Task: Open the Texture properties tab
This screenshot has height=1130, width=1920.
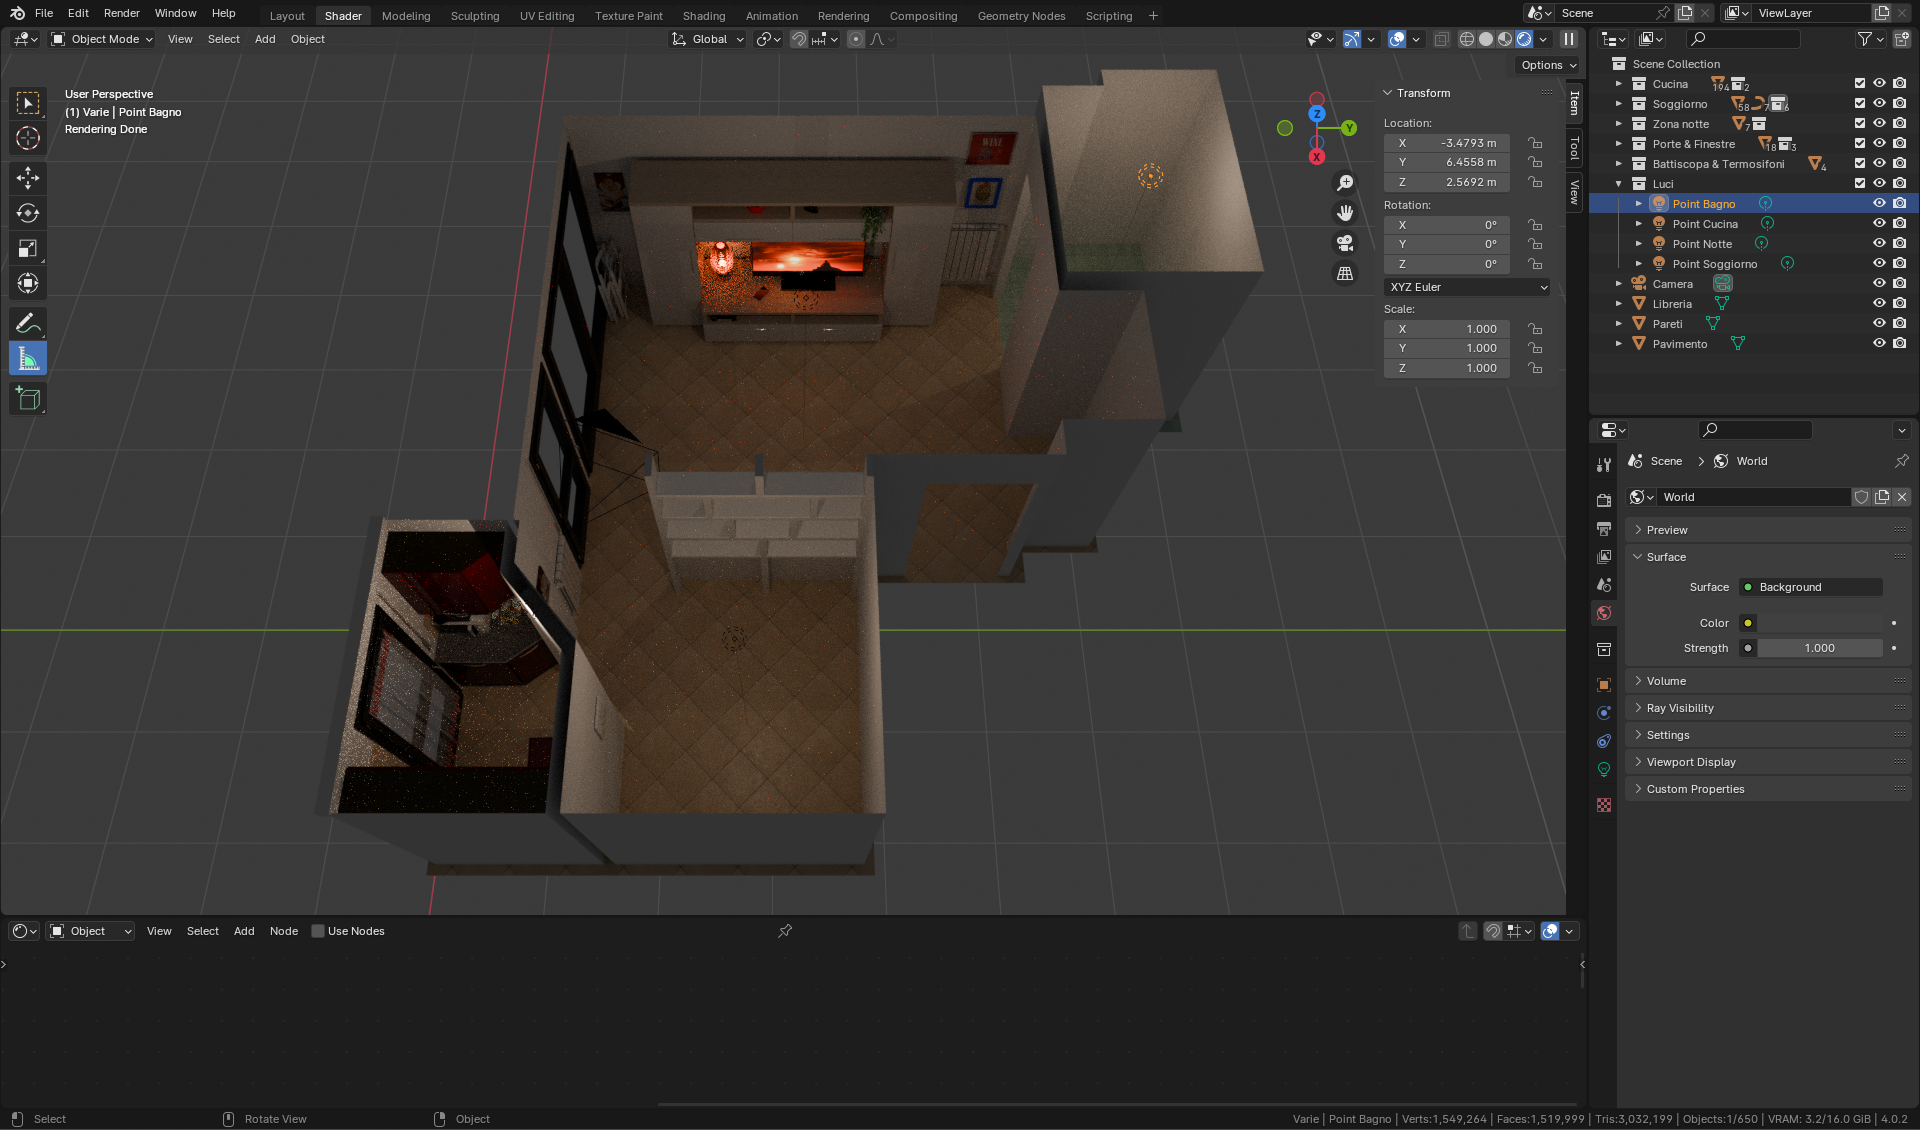Action: click(1604, 805)
